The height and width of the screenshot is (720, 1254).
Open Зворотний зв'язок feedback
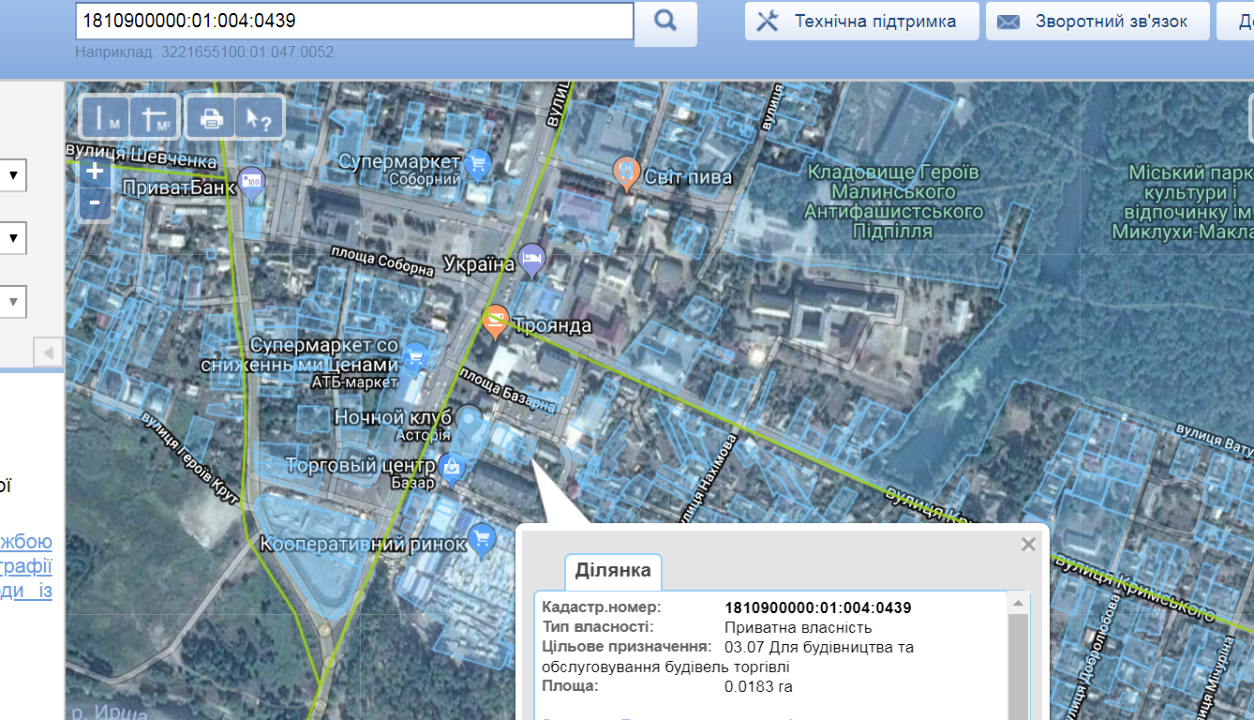point(1097,21)
